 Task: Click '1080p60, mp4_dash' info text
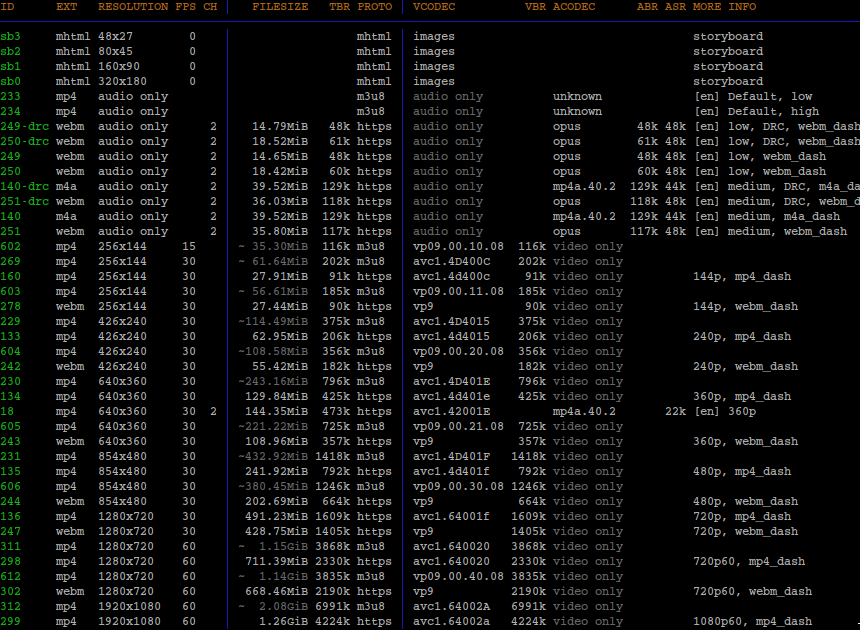pos(752,621)
